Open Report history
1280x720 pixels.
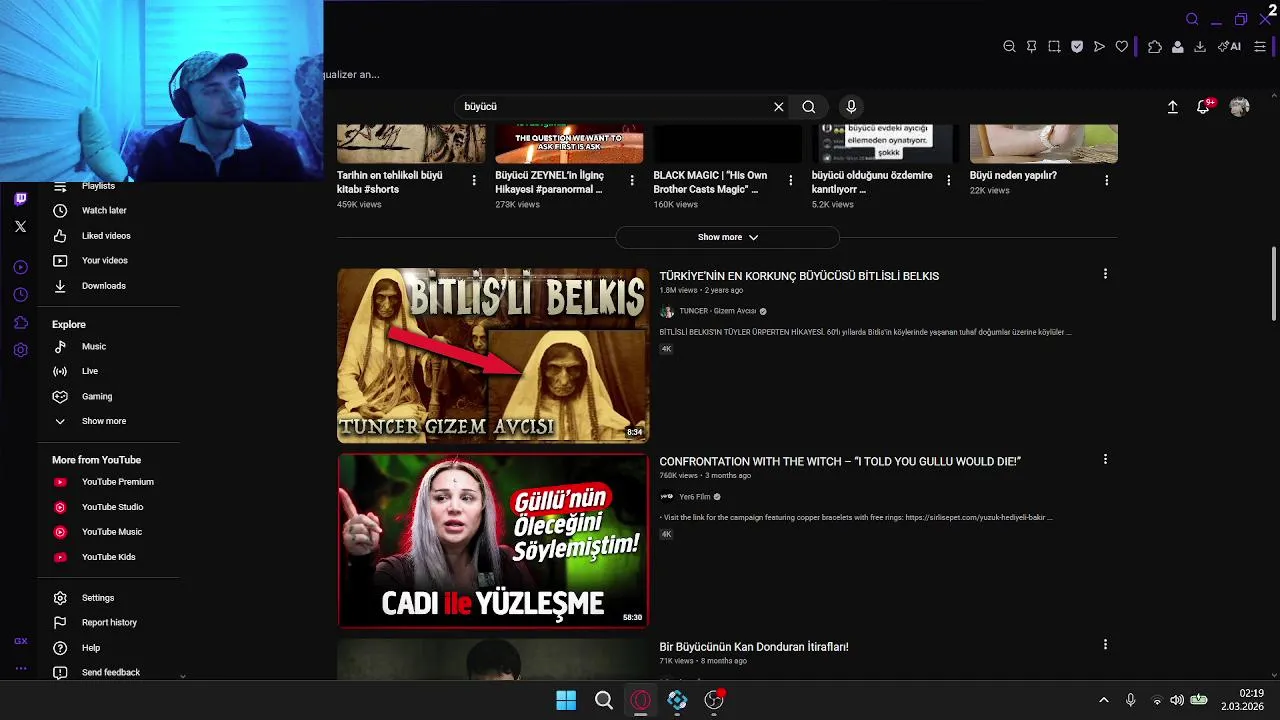pos(108,623)
